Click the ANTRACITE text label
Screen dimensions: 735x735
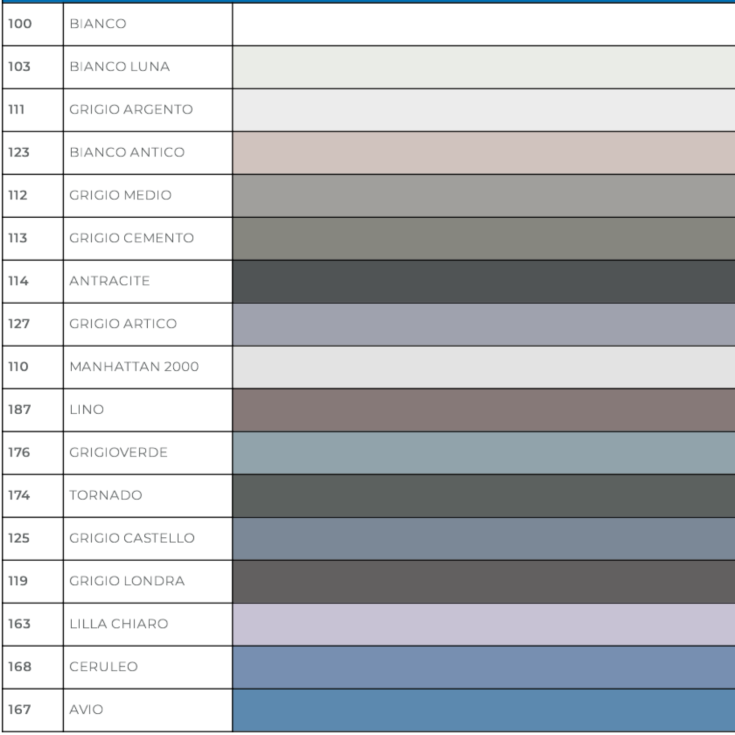[109, 282]
